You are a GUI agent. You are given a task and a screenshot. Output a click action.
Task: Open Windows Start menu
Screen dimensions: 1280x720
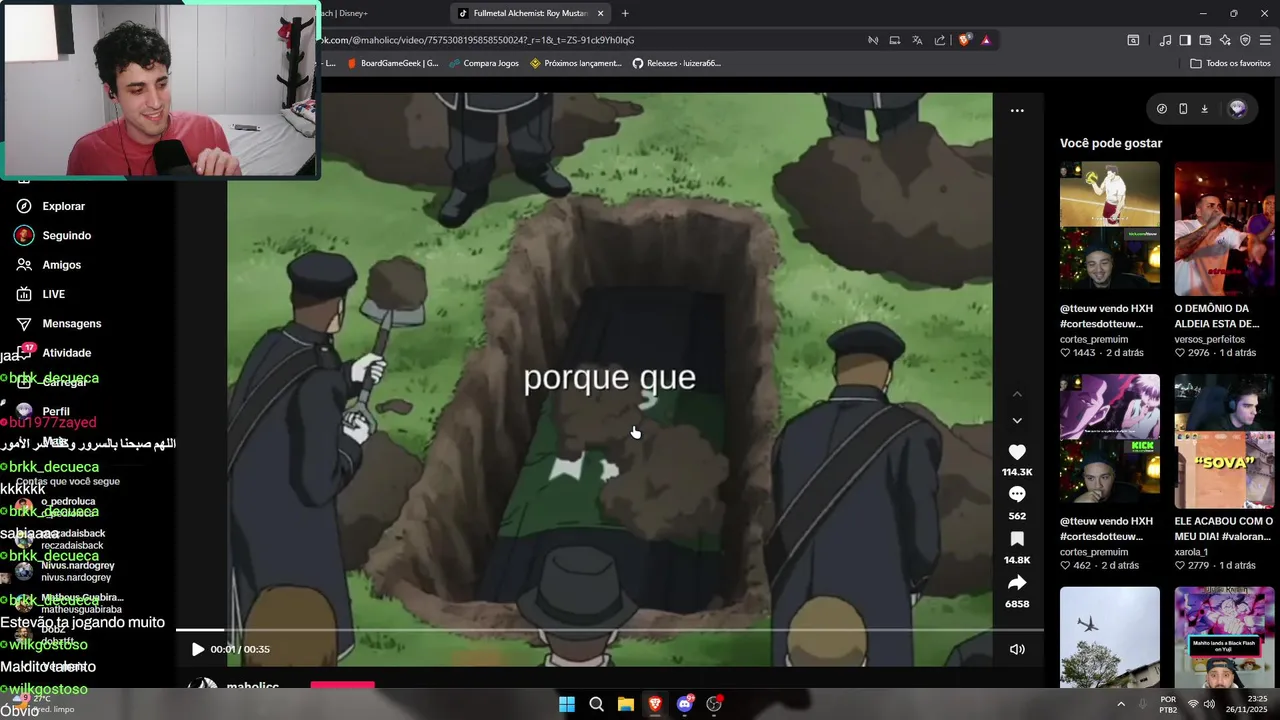pyautogui.click(x=567, y=704)
